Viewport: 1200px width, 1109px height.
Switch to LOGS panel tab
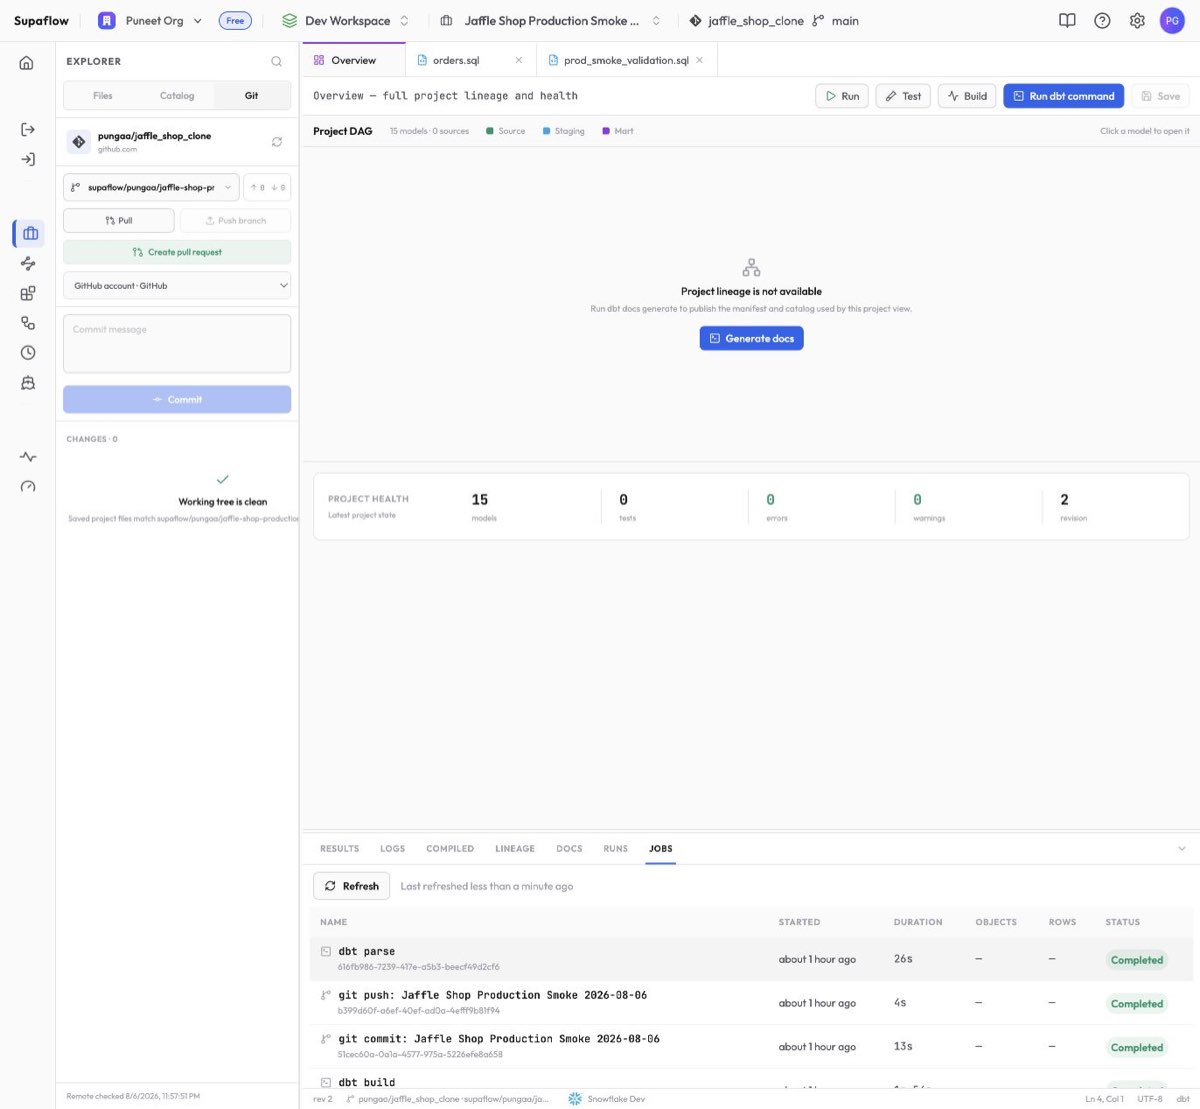[393, 849]
